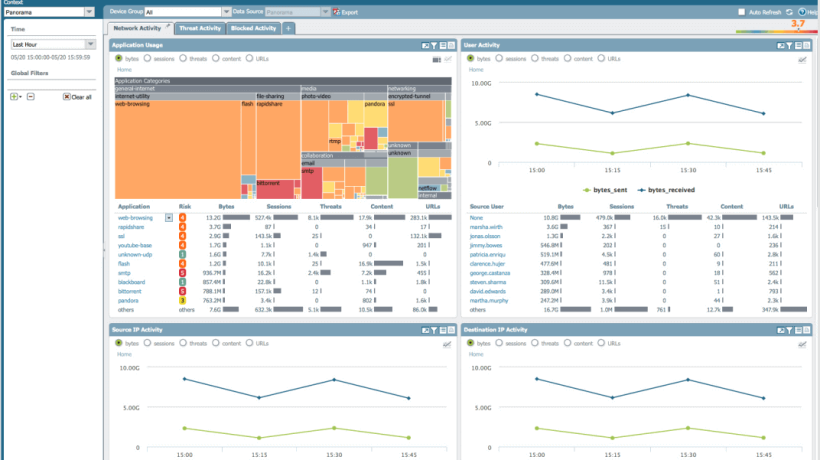Click line chart icon in User Activity panel

[x=801, y=59]
